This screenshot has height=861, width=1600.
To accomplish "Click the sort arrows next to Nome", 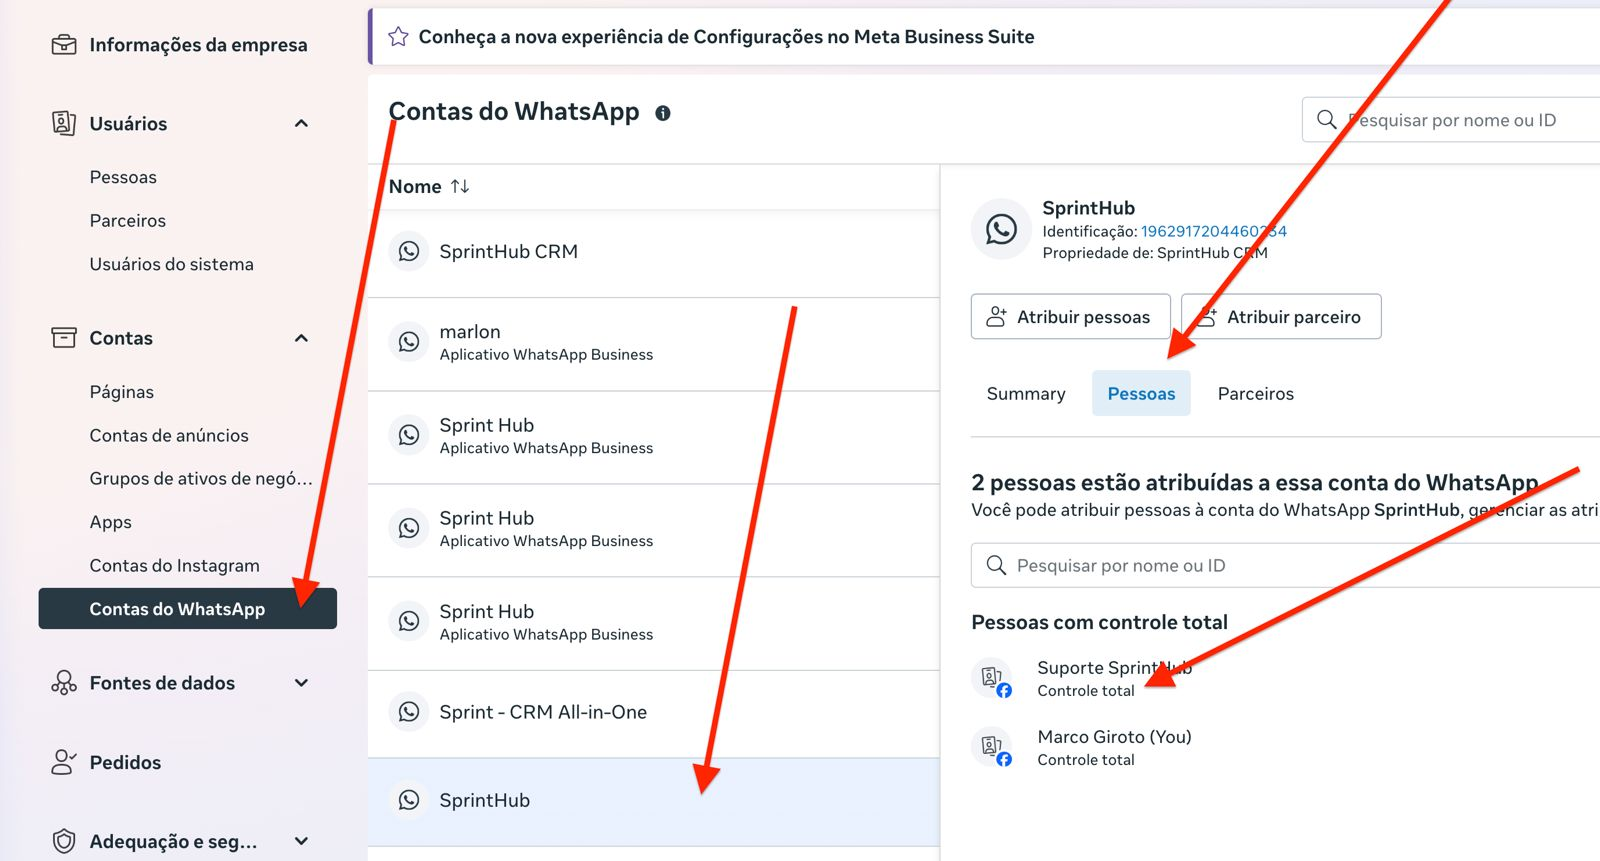I will tap(460, 187).
